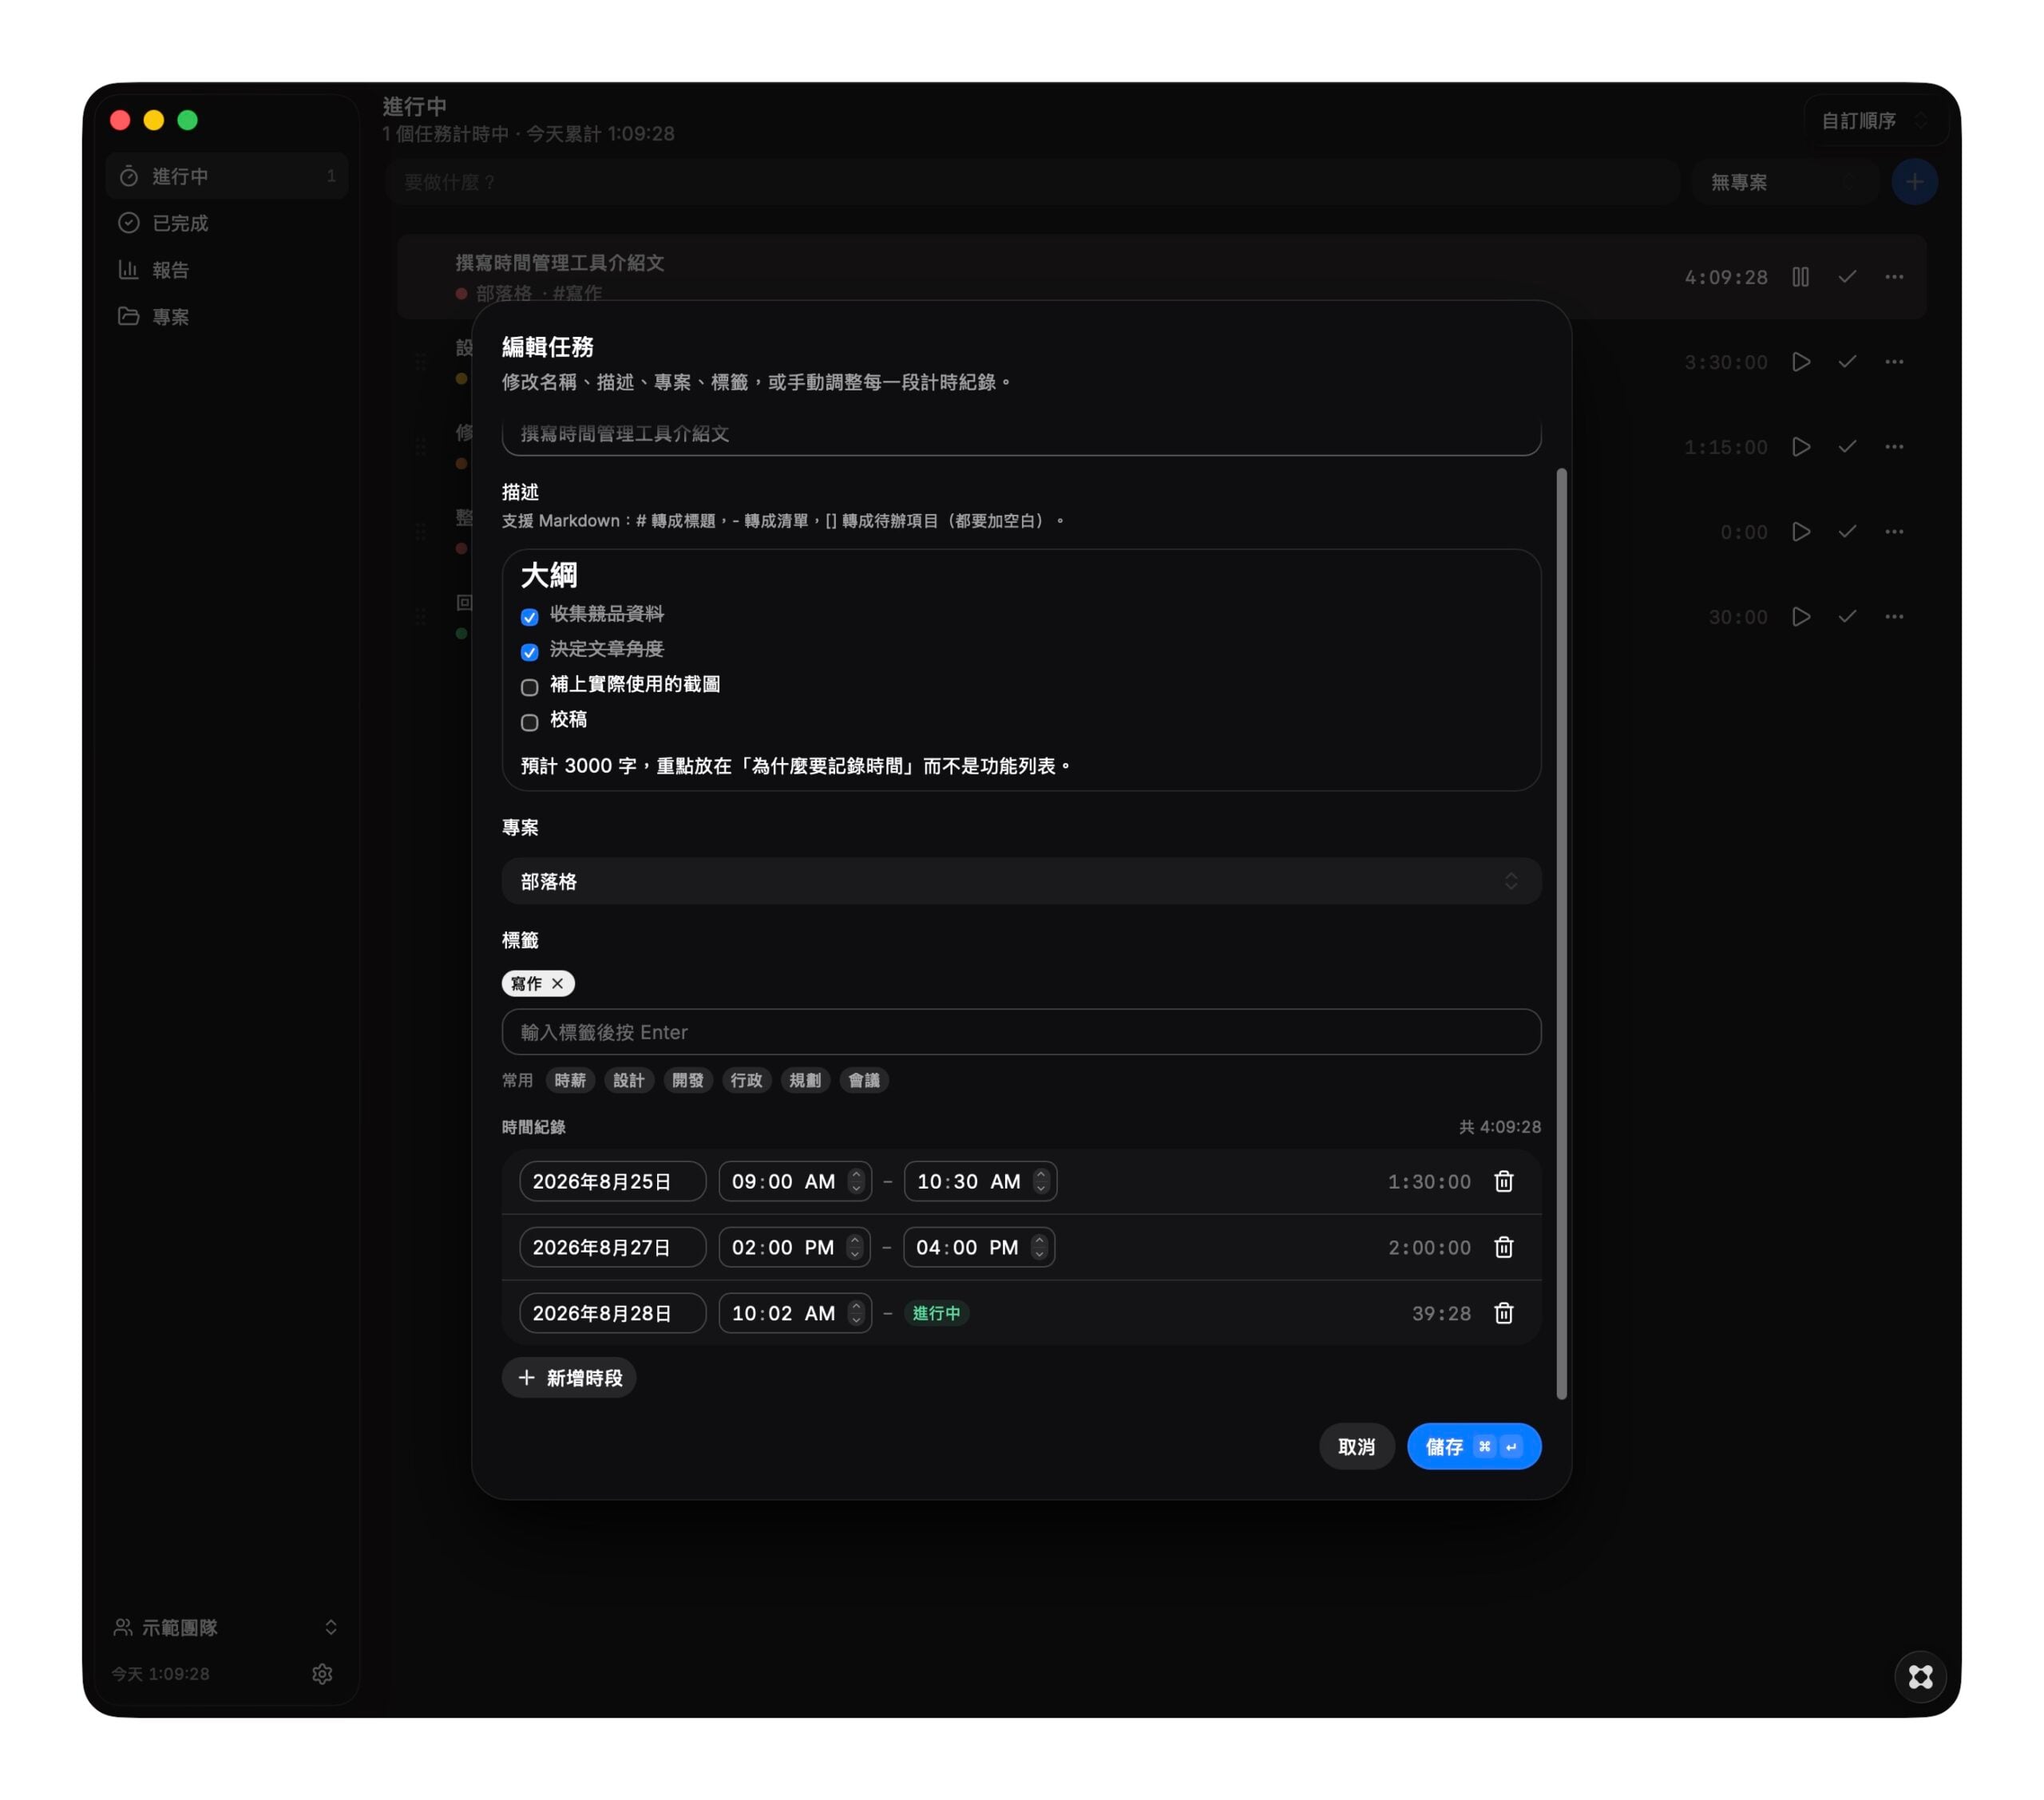Screen dimensions: 2044x1800
Task: Expand the 示範團隊 team switcher
Action: [226, 1627]
